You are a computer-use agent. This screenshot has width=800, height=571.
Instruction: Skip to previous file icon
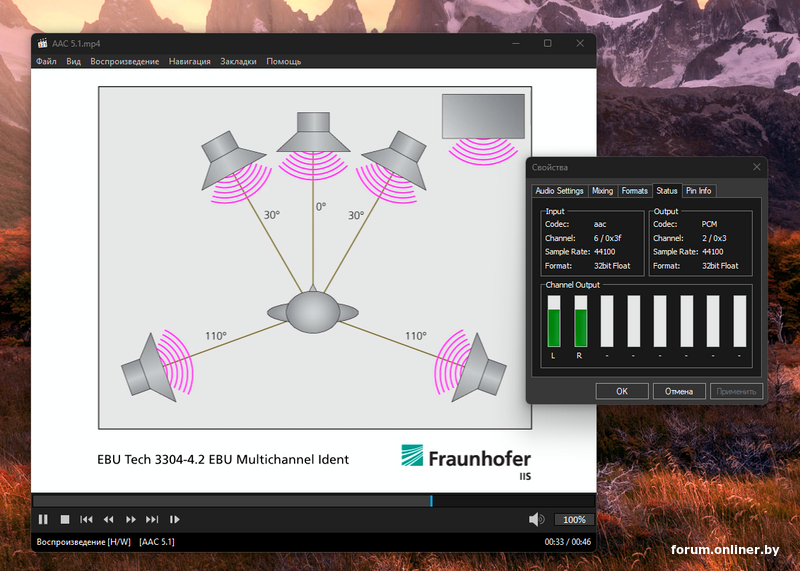click(87, 519)
